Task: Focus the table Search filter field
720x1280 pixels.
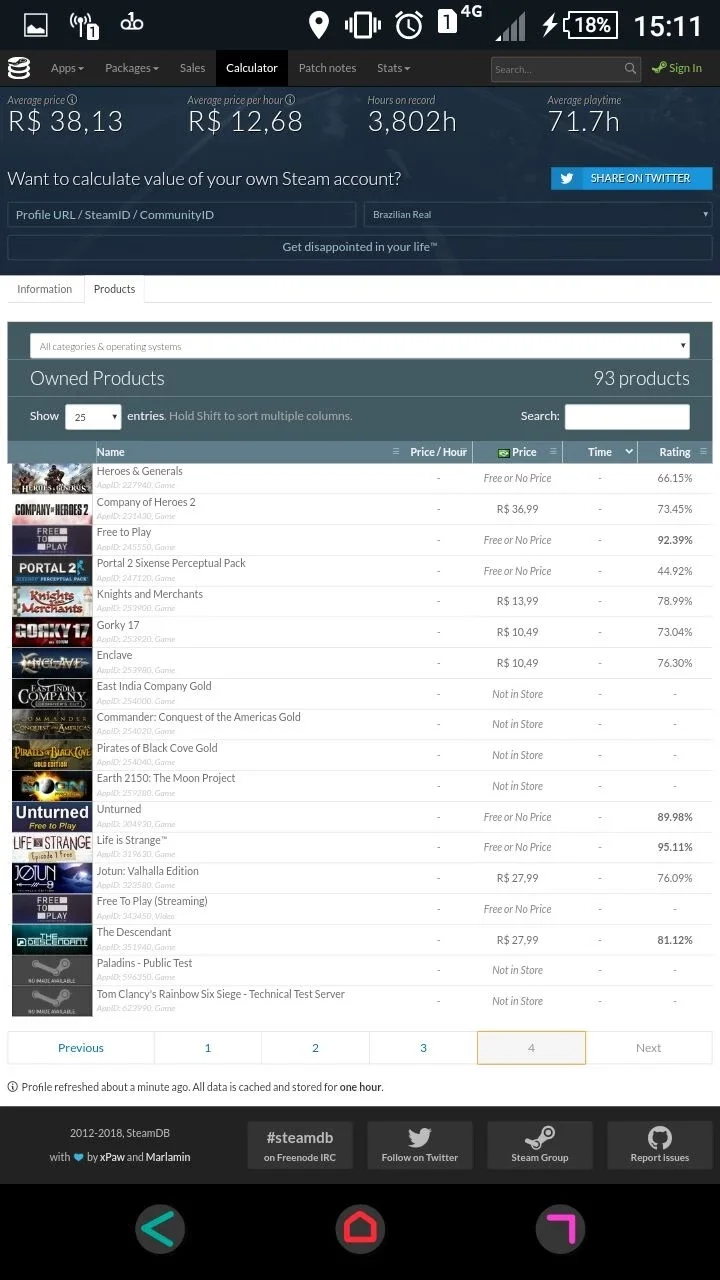Action: 627,416
